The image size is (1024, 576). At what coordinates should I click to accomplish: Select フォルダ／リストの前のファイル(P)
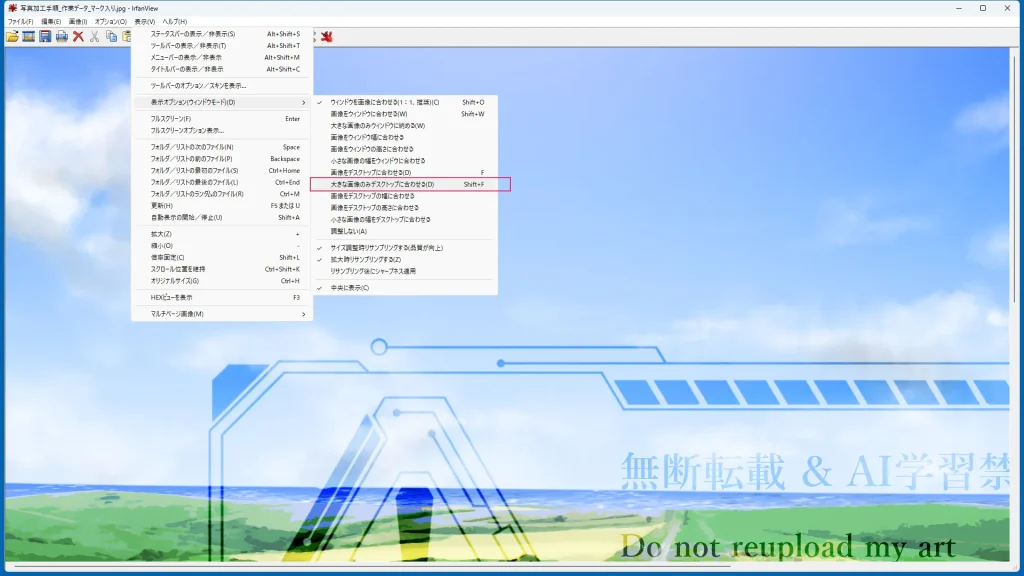click(222, 159)
